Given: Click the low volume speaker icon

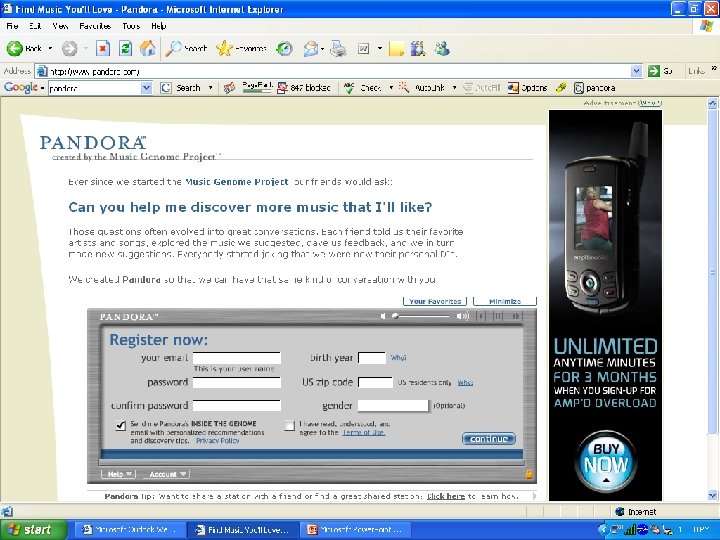Looking at the screenshot, I should (382, 316).
